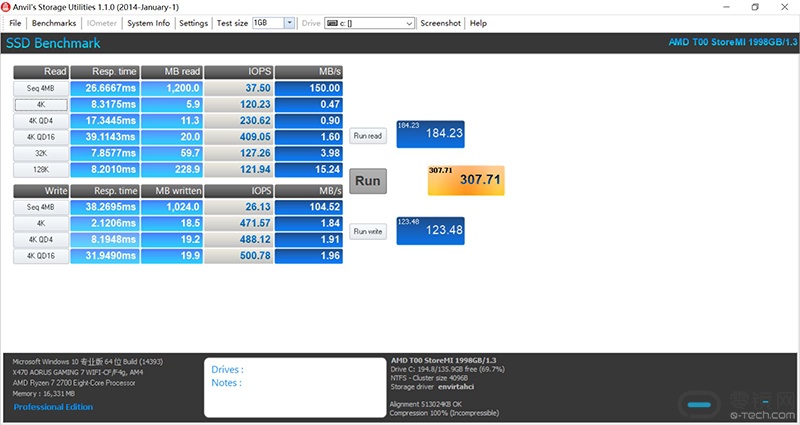Open the File menu
This screenshot has width=800, height=425.
[x=15, y=23]
